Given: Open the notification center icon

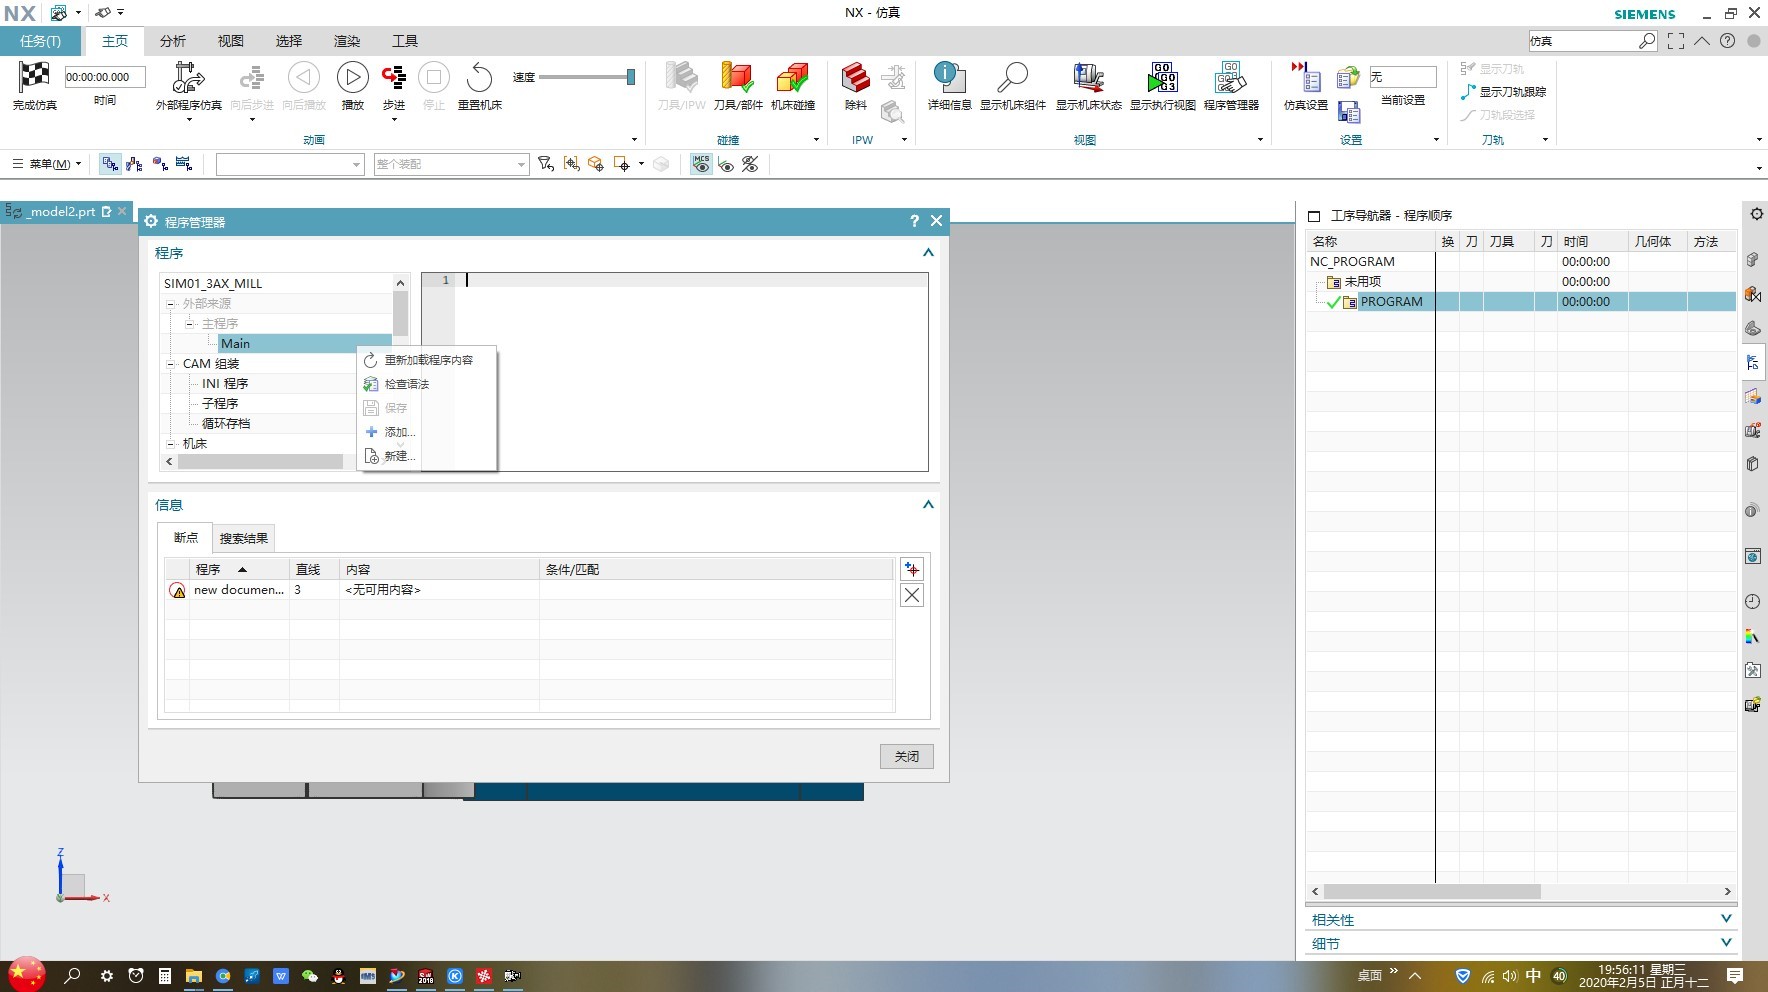Looking at the screenshot, I should tap(1735, 976).
